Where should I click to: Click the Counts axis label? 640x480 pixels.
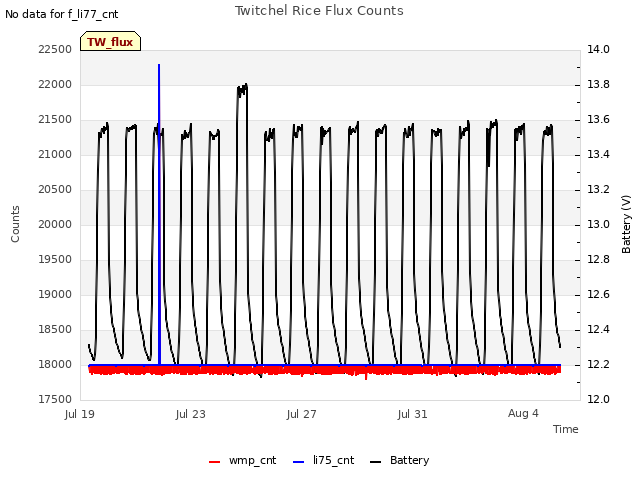15,224
